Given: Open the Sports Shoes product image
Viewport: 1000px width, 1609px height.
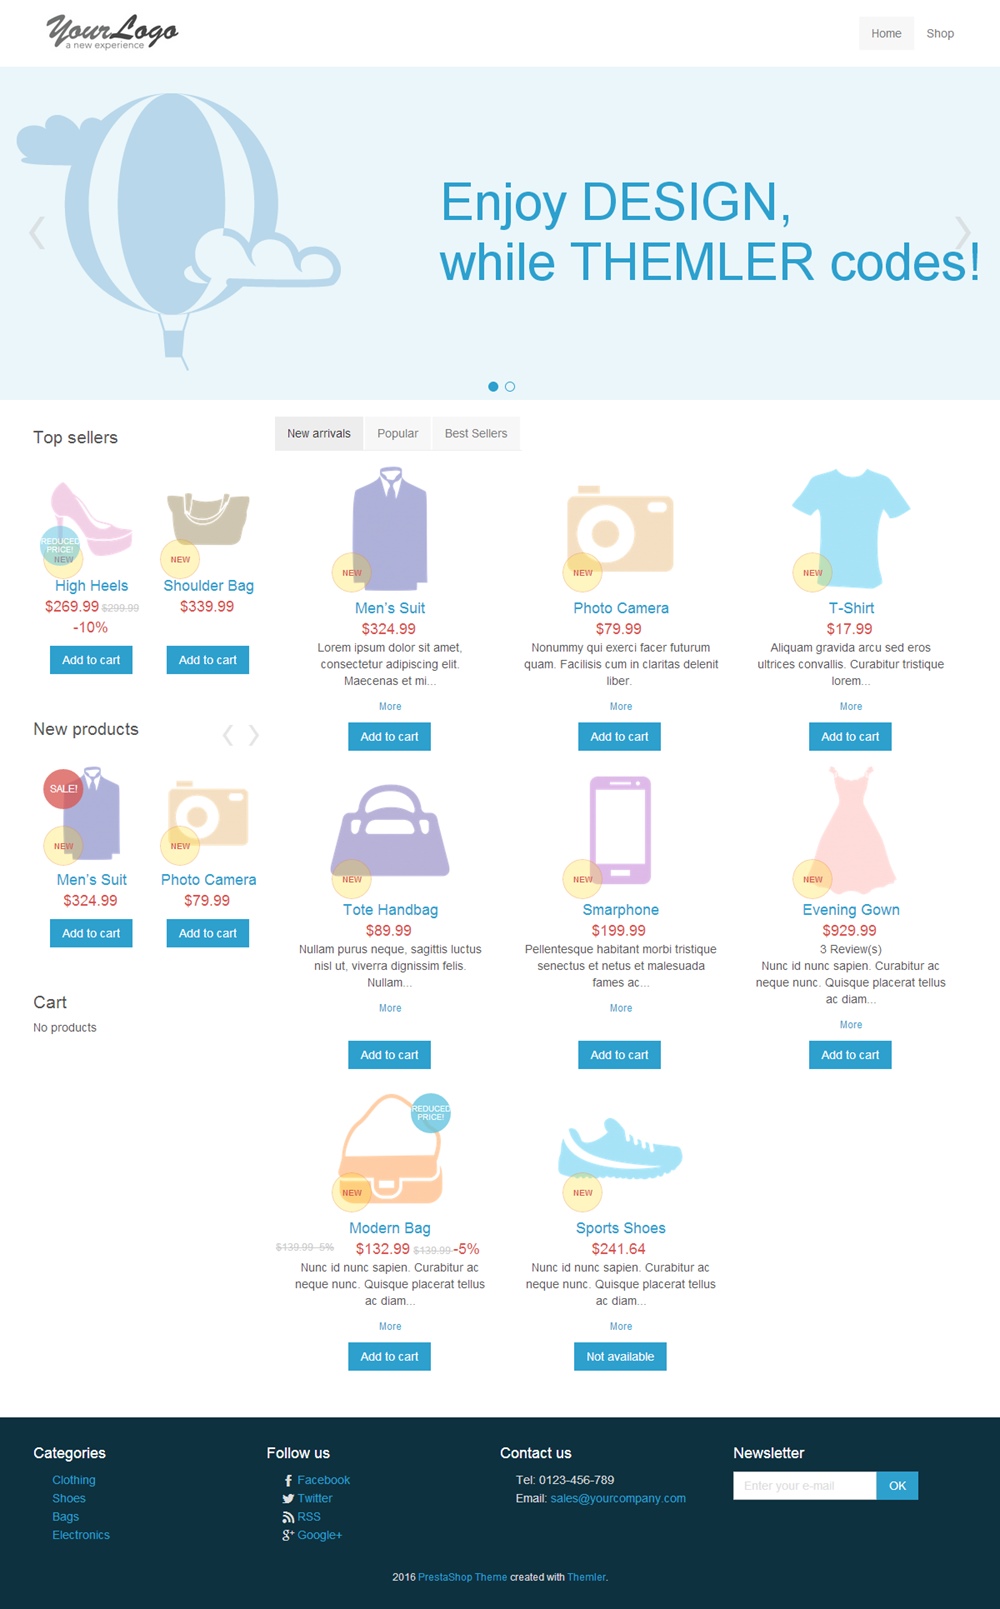Looking at the screenshot, I should 620,1150.
